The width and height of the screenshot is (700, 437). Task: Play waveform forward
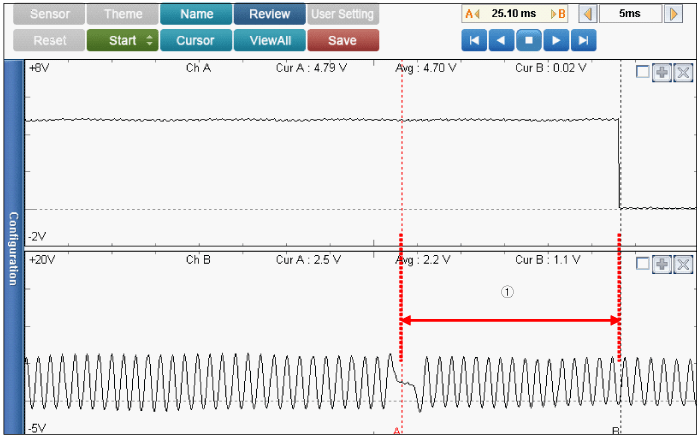pos(556,41)
